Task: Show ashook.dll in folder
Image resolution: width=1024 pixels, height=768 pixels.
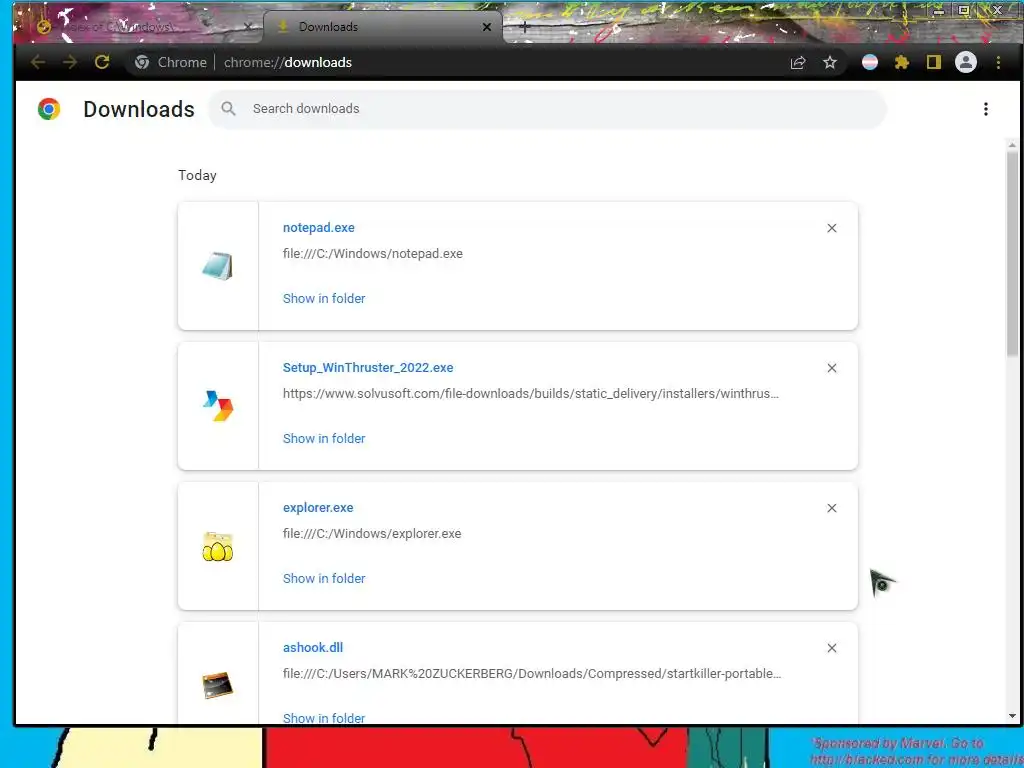Action: 324,717
